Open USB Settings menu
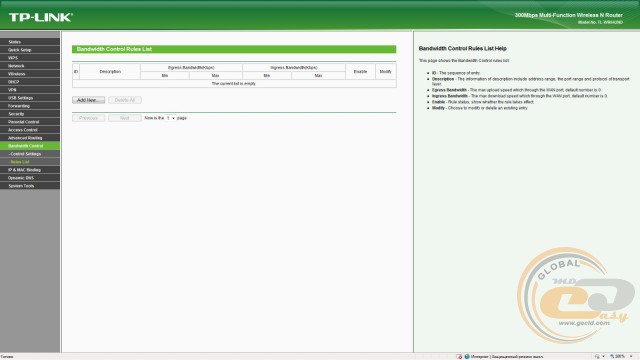 pyautogui.click(x=30, y=98)
